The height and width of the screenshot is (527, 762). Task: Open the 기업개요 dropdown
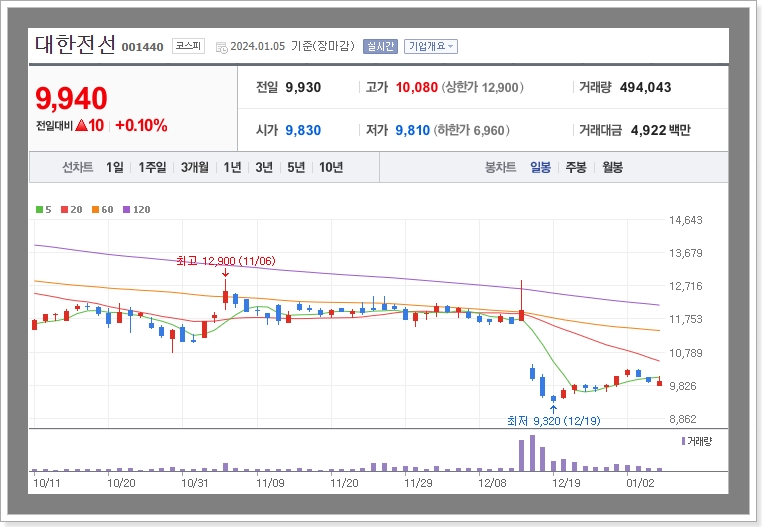431,47
